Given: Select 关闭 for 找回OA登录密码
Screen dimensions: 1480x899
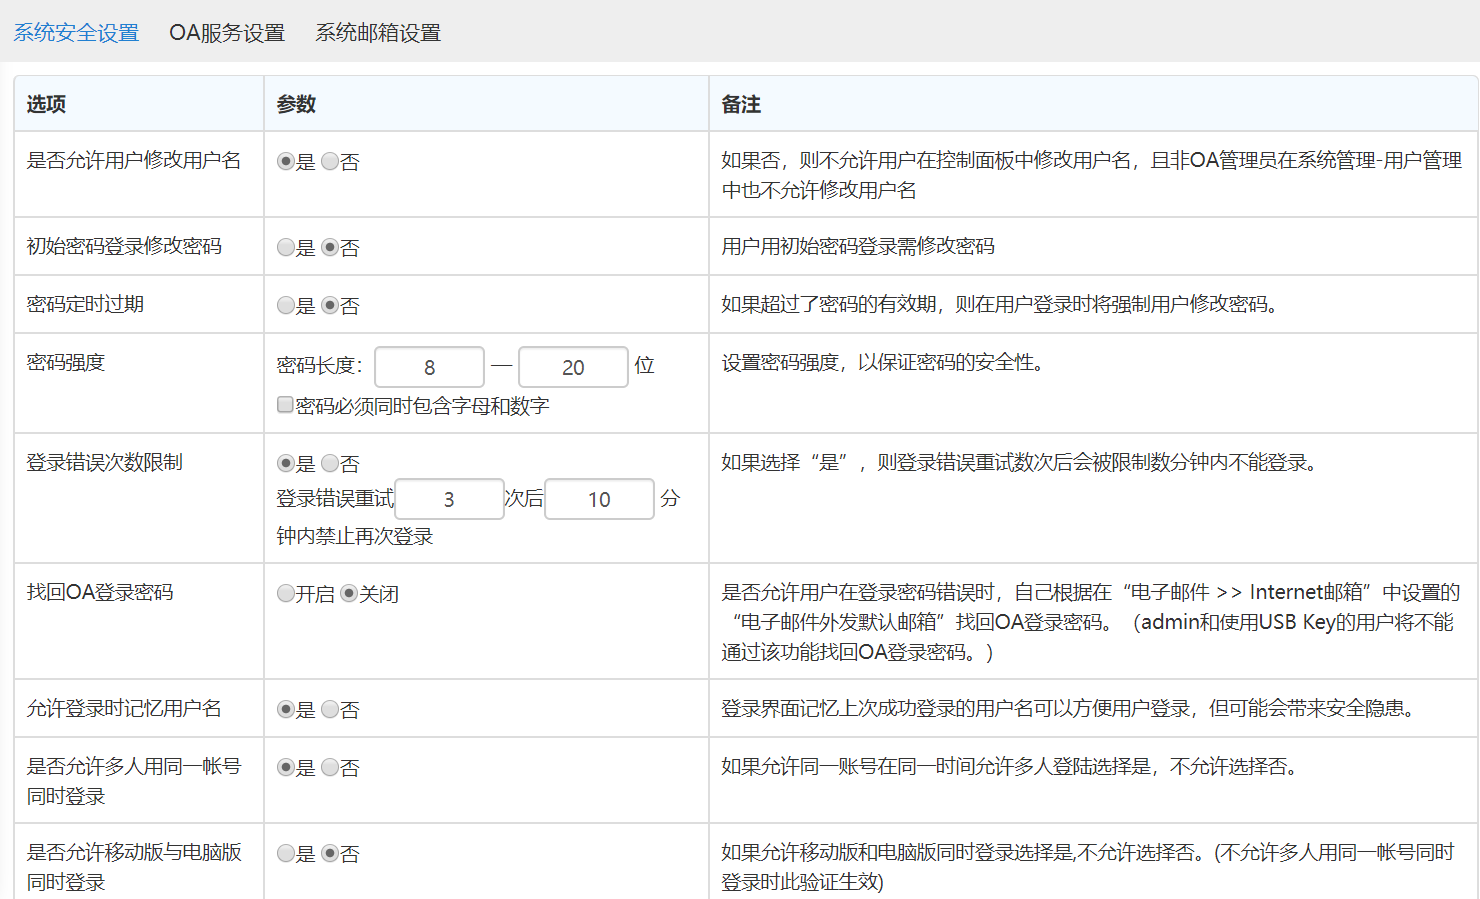Looking at the screenshot, I should (x=349, y=594).
